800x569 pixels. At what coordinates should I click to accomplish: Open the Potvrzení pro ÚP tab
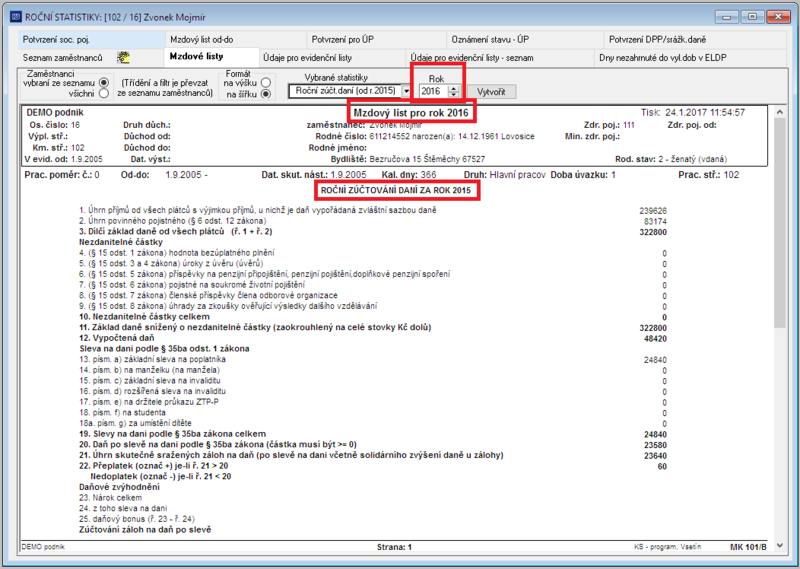377,39
